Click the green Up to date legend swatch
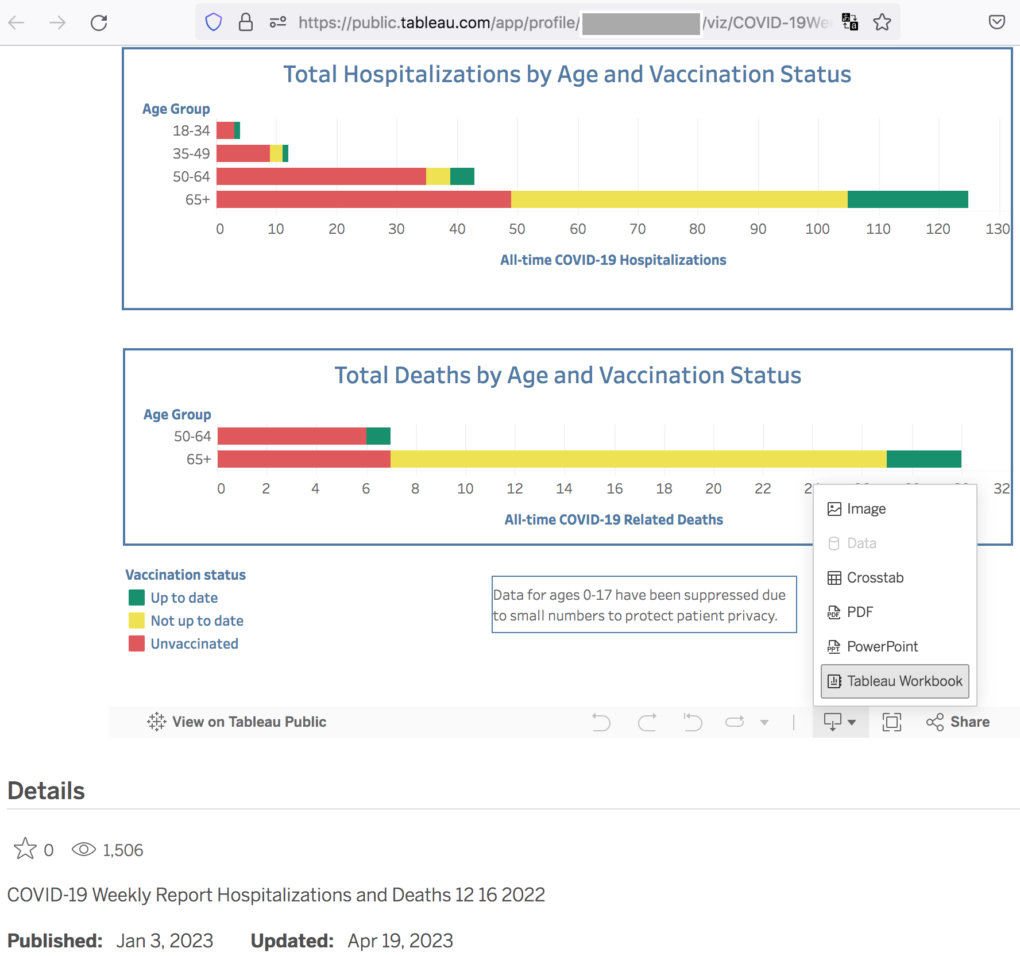 click(x=136, y=598)
